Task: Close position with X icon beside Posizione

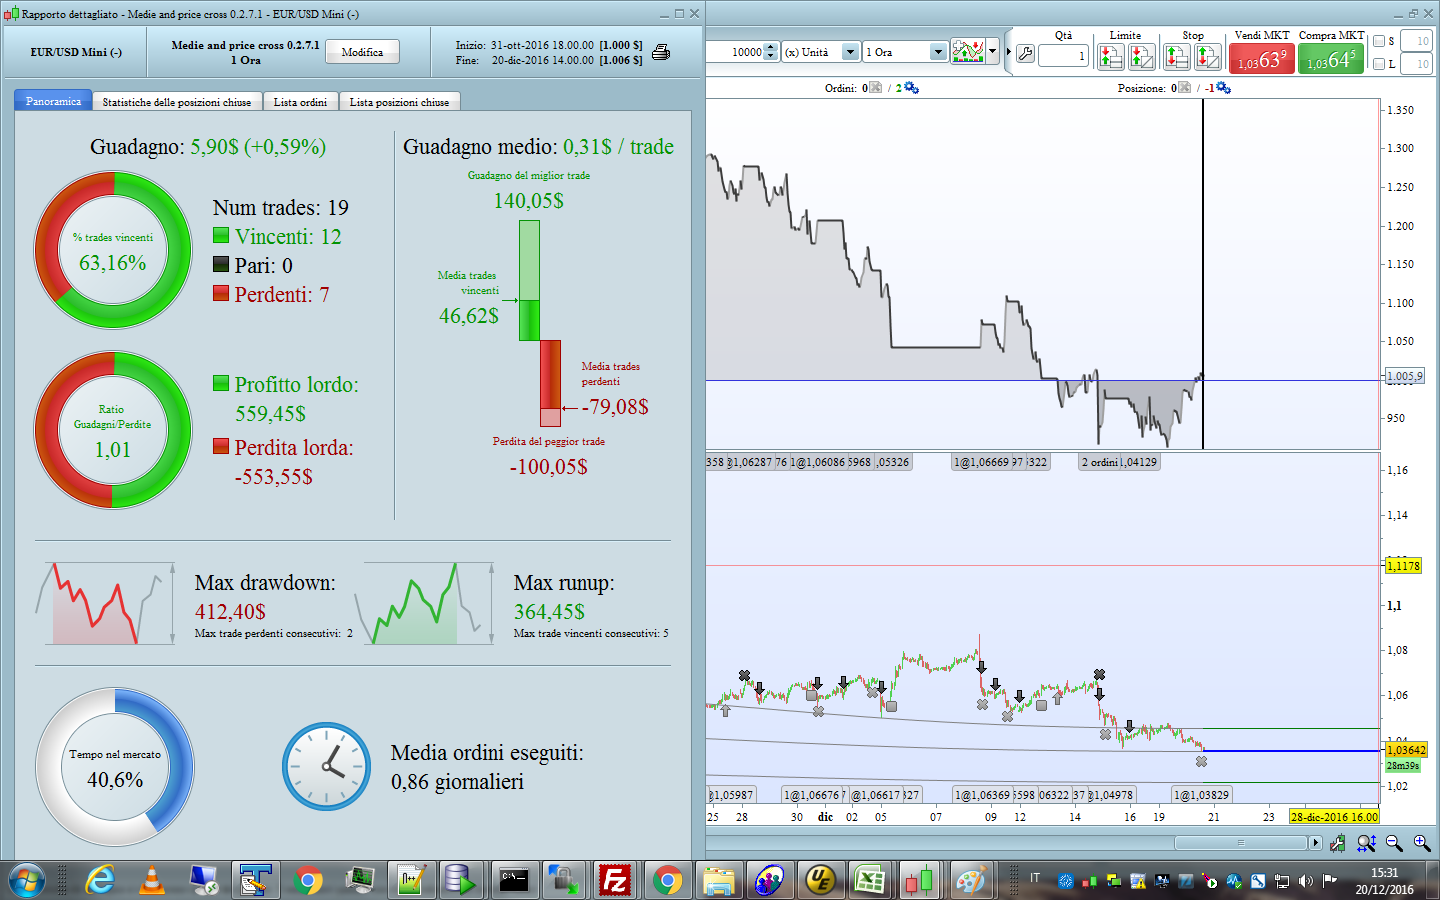Action: pos(1185,88)
